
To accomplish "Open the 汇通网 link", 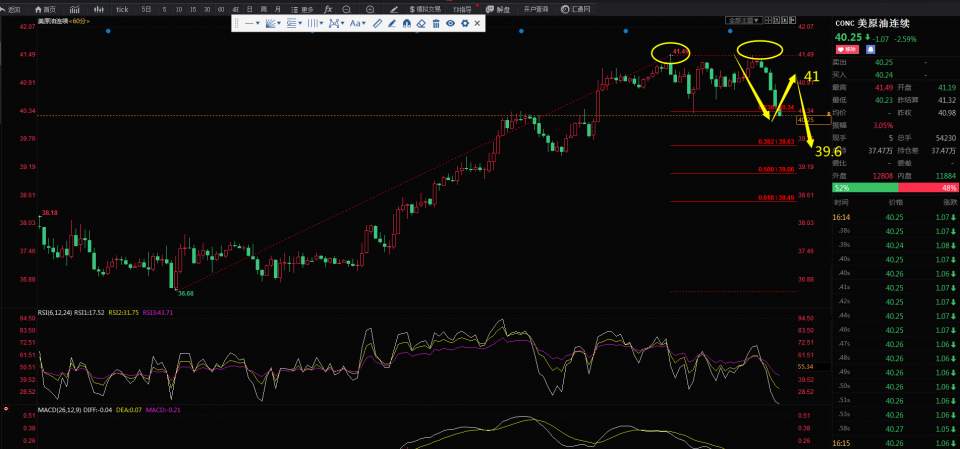I will point(576,10).
